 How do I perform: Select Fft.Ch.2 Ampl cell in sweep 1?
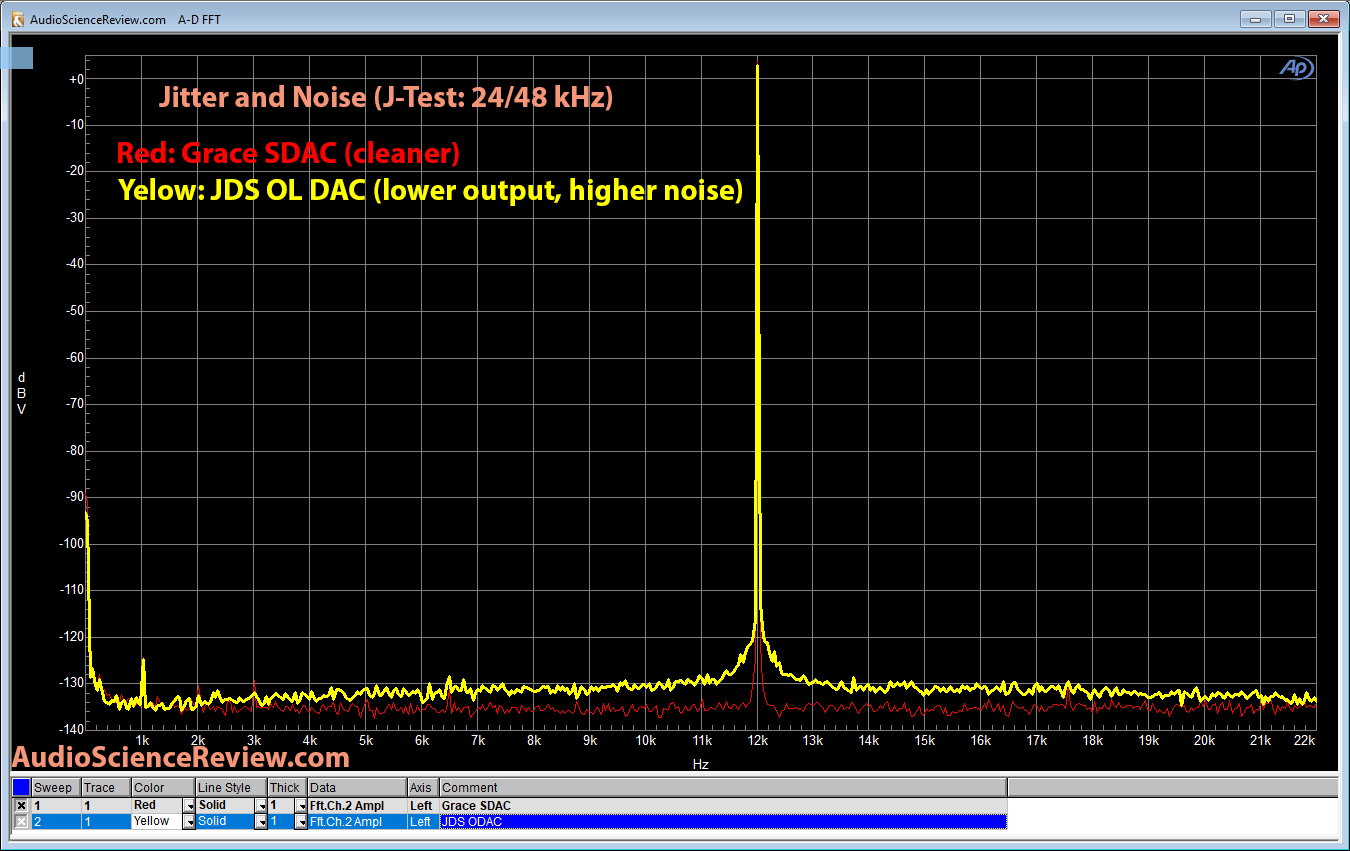pyautogui.click(x=357, y=805)
